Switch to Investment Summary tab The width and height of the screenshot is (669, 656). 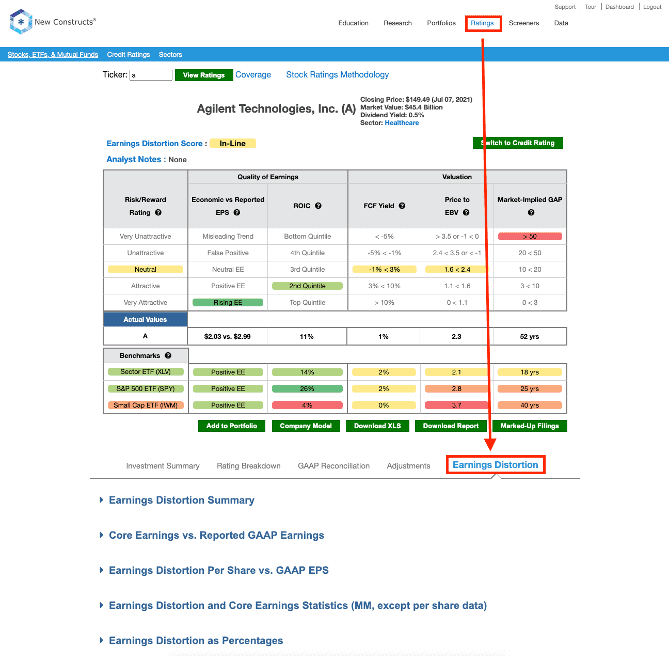(x=163, y=466)
